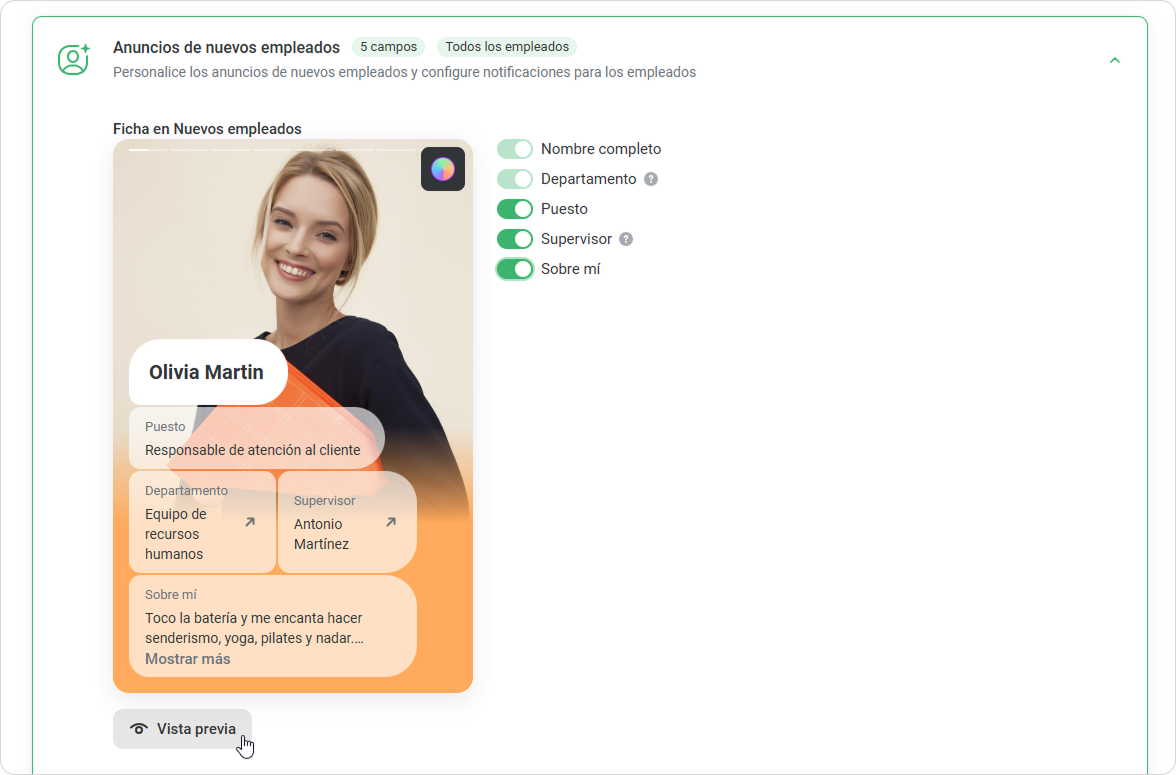The width and height of the screenshot is (1176, 775).
Task: Turn off the Supervisor toggle
Action: (x=515, y=239)
